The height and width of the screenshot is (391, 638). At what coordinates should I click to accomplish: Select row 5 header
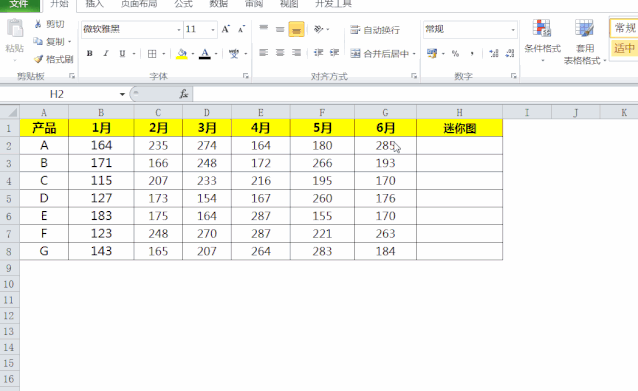(9, 199)
